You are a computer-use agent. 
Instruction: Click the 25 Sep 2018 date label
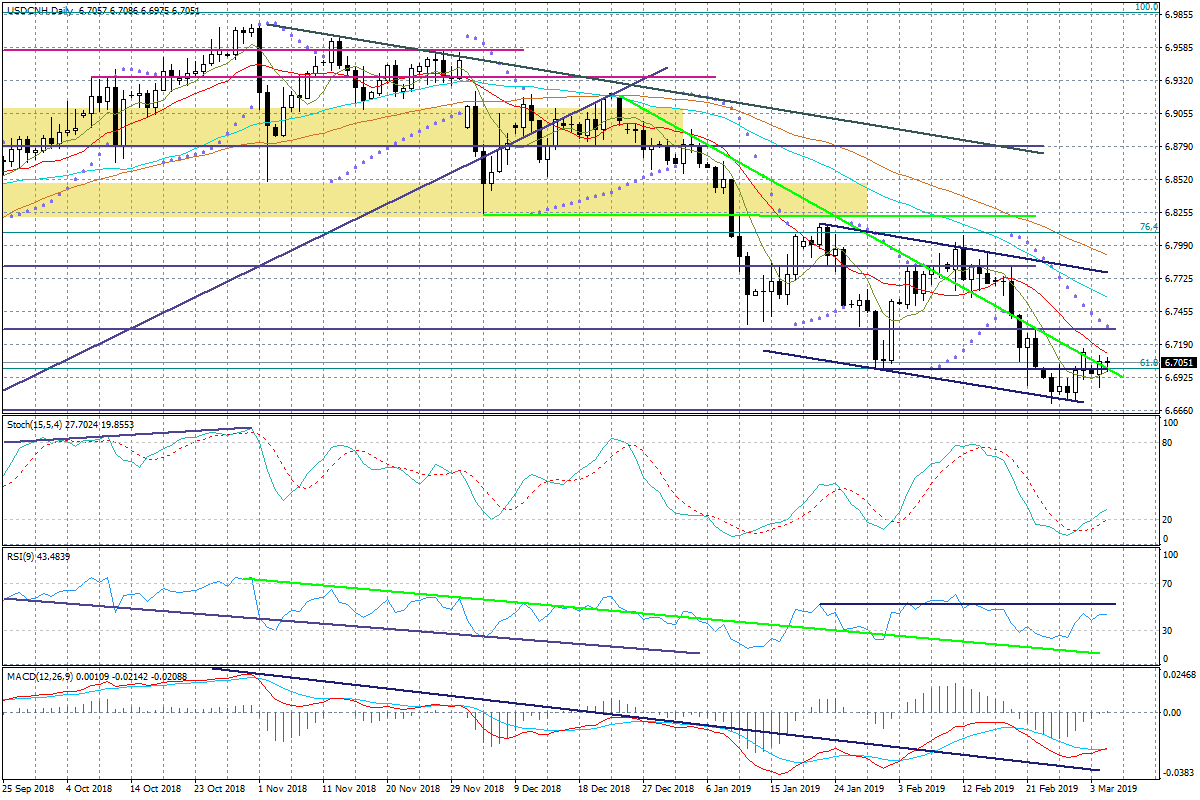(x=30, y=789)
